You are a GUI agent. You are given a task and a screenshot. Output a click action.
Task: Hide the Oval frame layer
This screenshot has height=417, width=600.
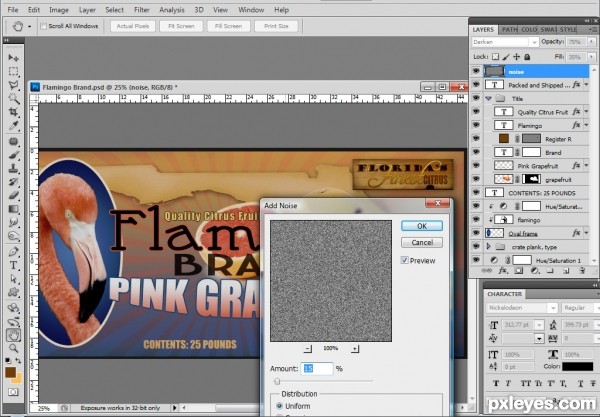pos(476,233)
